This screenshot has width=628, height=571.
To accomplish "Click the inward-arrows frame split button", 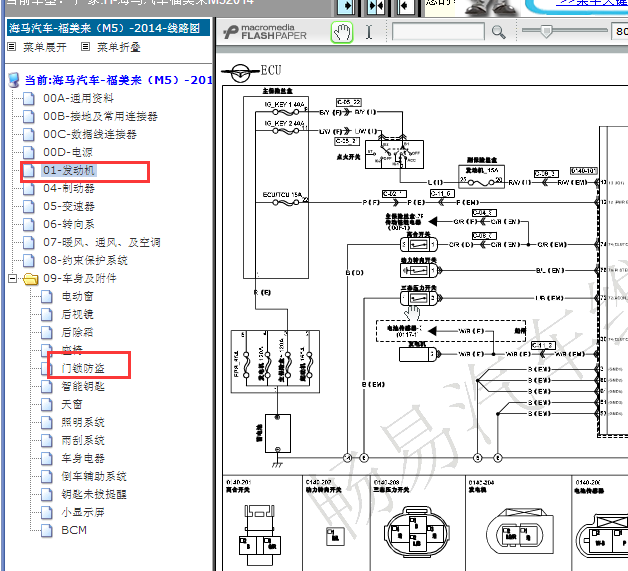I will [x=376, y=6].
